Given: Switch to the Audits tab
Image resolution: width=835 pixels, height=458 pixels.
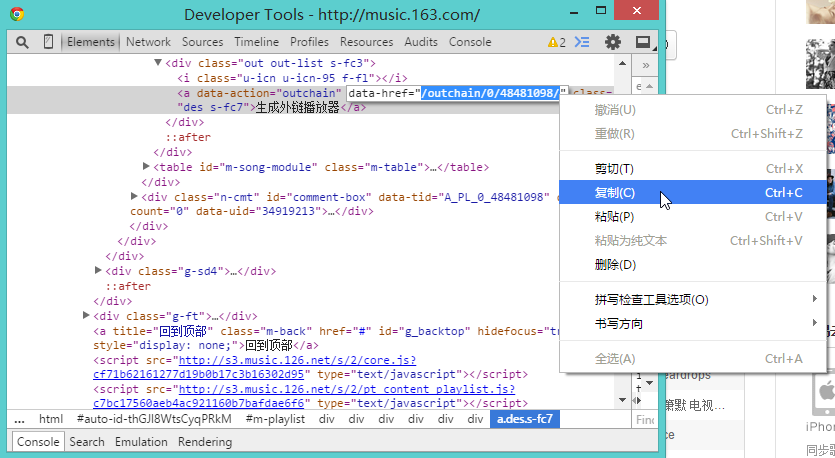Looking at the screenshot, I should click(421, 42).
